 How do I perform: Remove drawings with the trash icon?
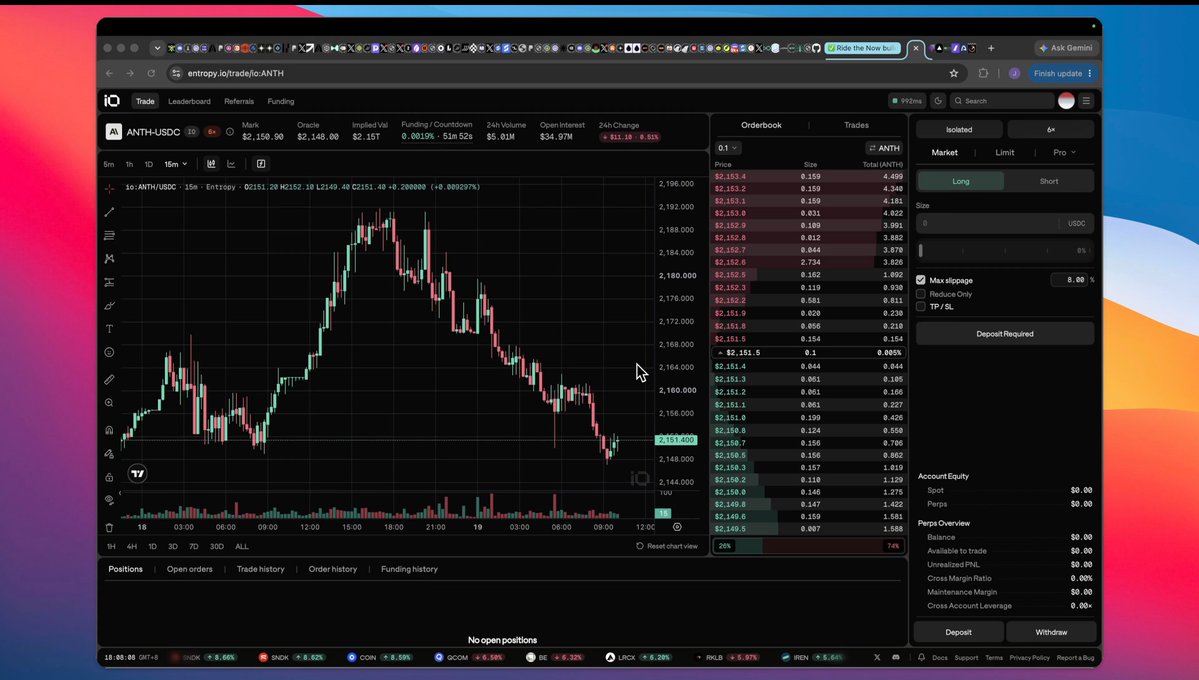coord(109,527)
